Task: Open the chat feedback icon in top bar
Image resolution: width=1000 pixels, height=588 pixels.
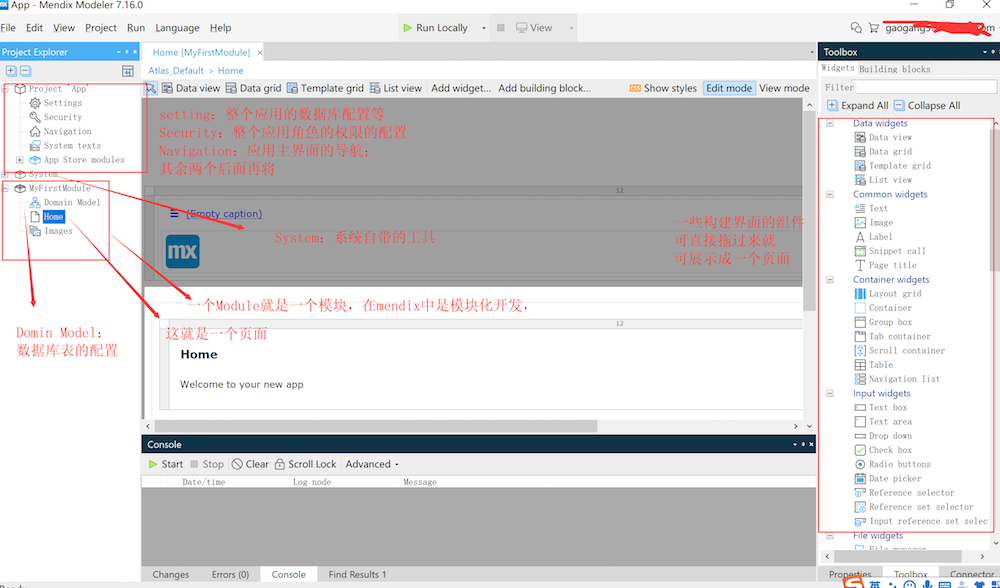Action: 857,28
